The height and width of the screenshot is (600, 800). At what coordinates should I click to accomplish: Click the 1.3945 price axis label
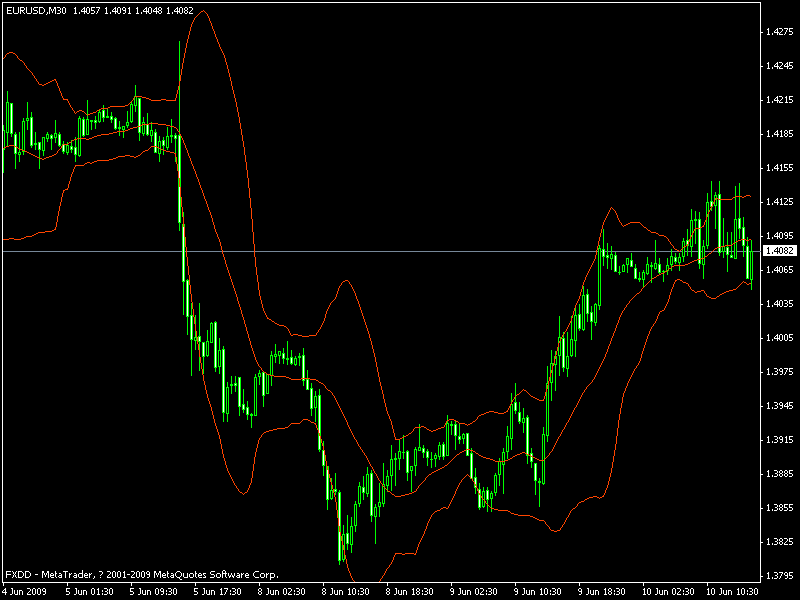tap(780, 406)
